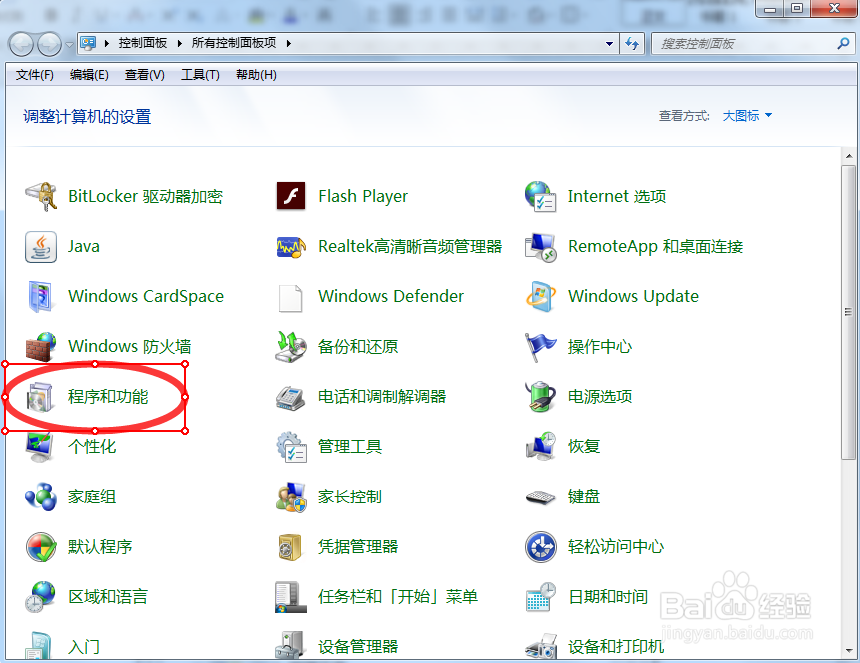Open the Realtek高清晰音频管理器 icon

click(291, 247)
